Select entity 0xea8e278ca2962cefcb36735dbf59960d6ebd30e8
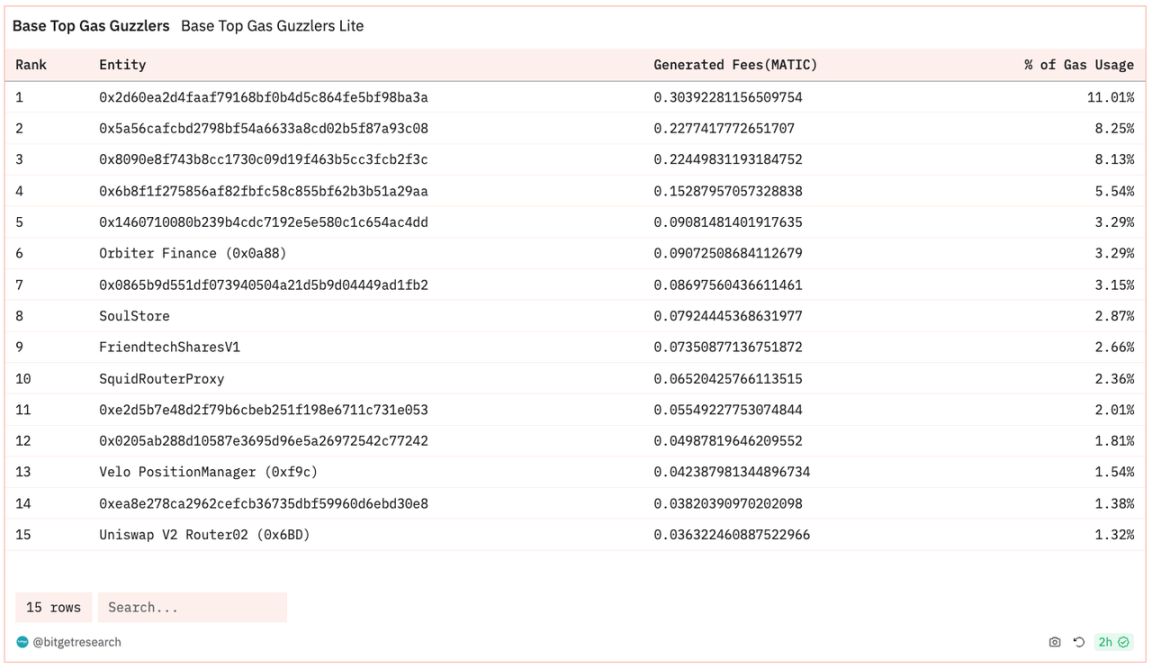Screen dimensions: 1152x669 (x=264, y=504)
